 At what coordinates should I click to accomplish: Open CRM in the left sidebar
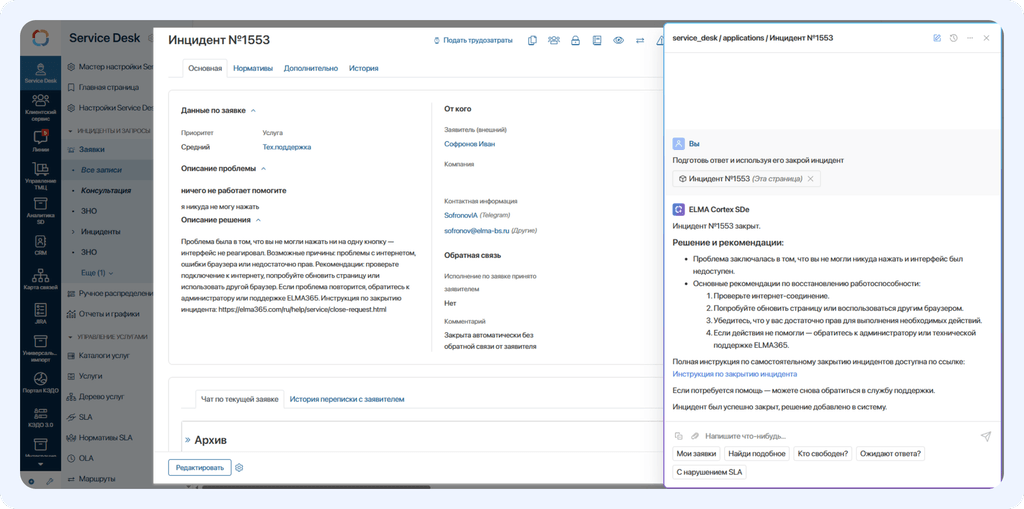(x=40, y=244)
